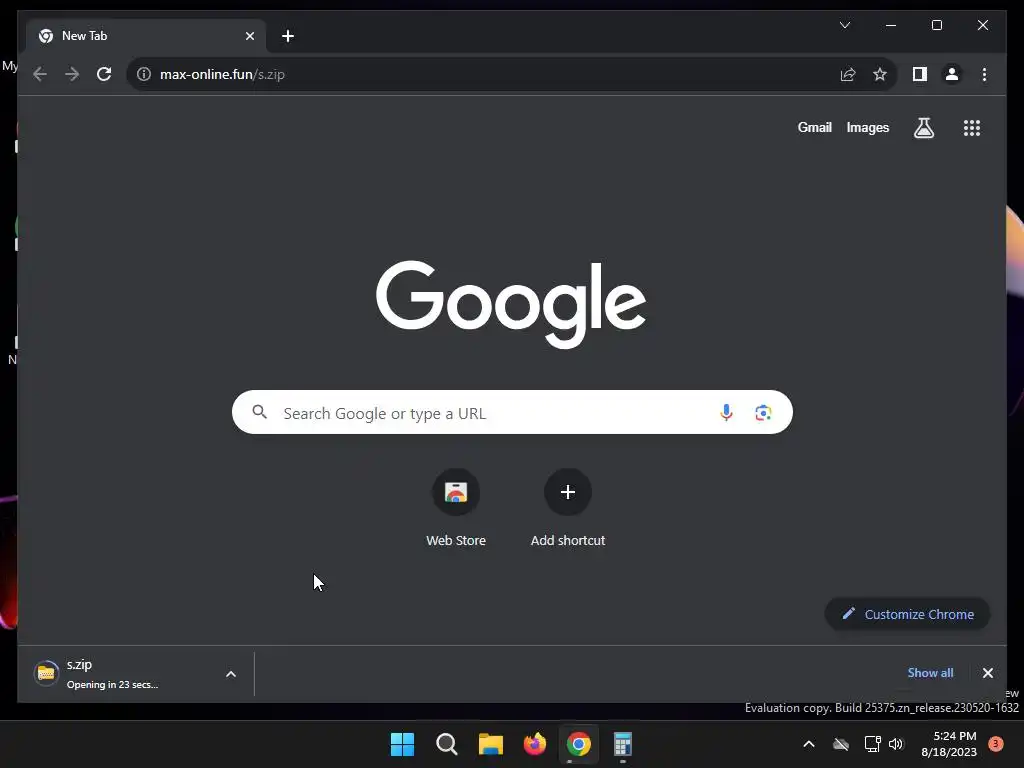Open the notification badge showing 3
Screen dimensions: 1024x768
pos(996,744)
